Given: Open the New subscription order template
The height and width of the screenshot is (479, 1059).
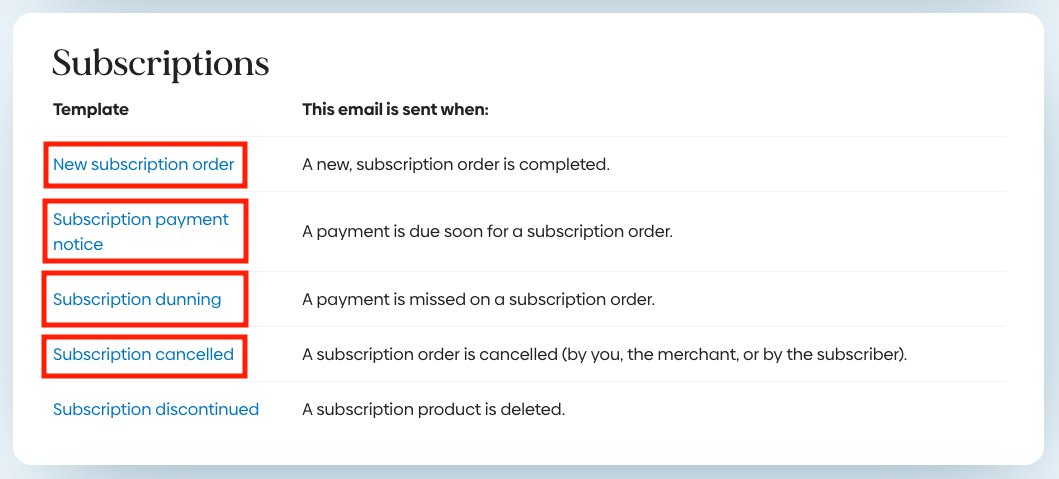Looking at the screenshot, I should (143, 164).
